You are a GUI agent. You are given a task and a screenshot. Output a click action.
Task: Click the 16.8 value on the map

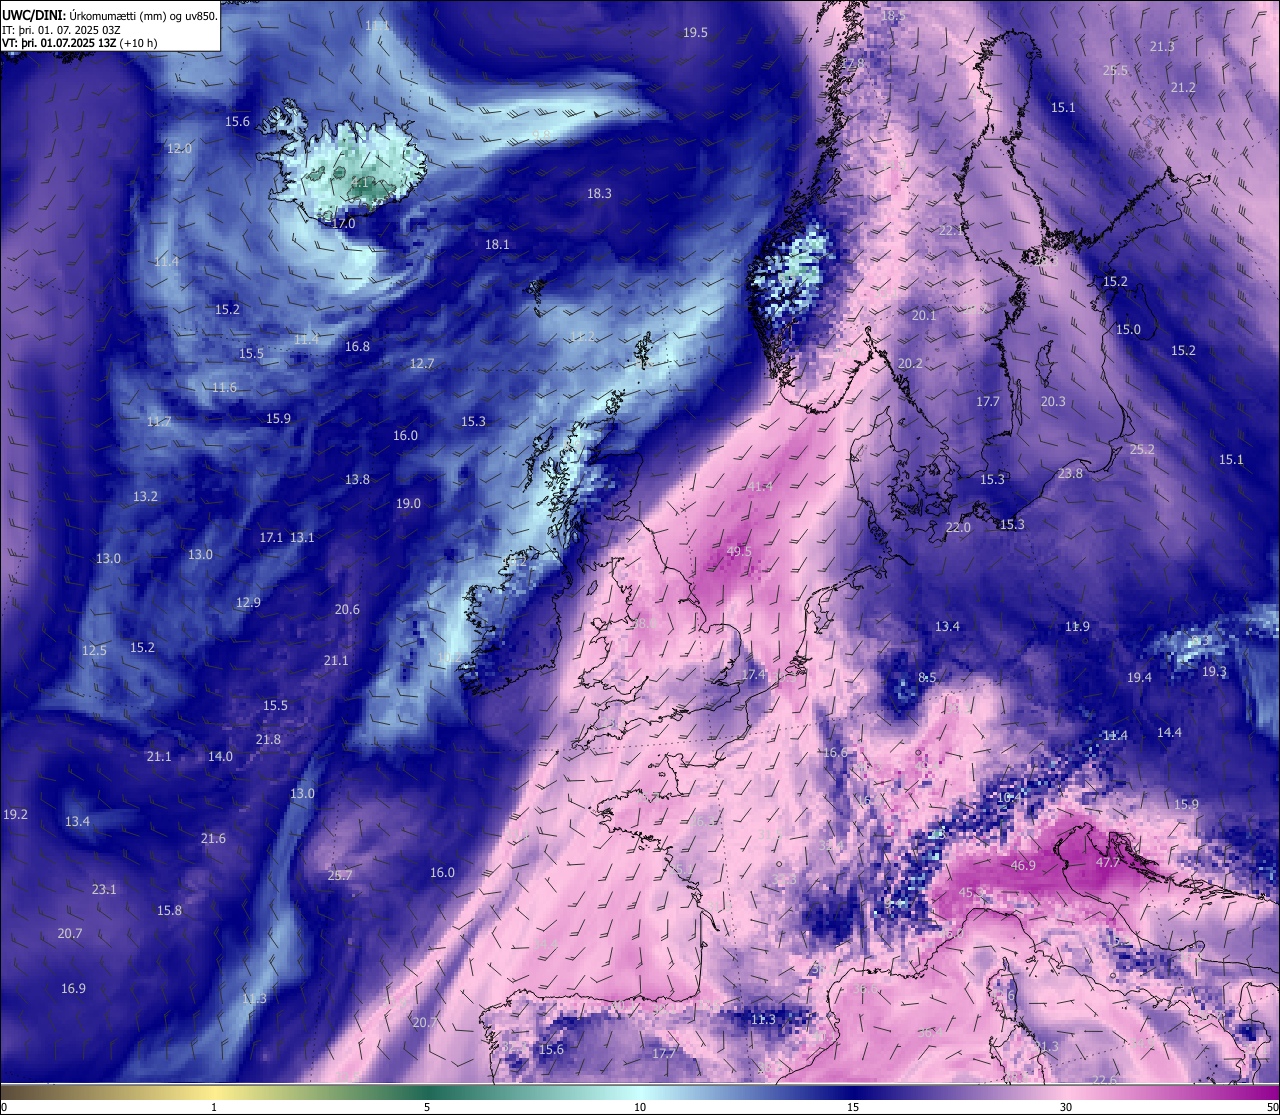pyautogui.click(x=357, y=346)
